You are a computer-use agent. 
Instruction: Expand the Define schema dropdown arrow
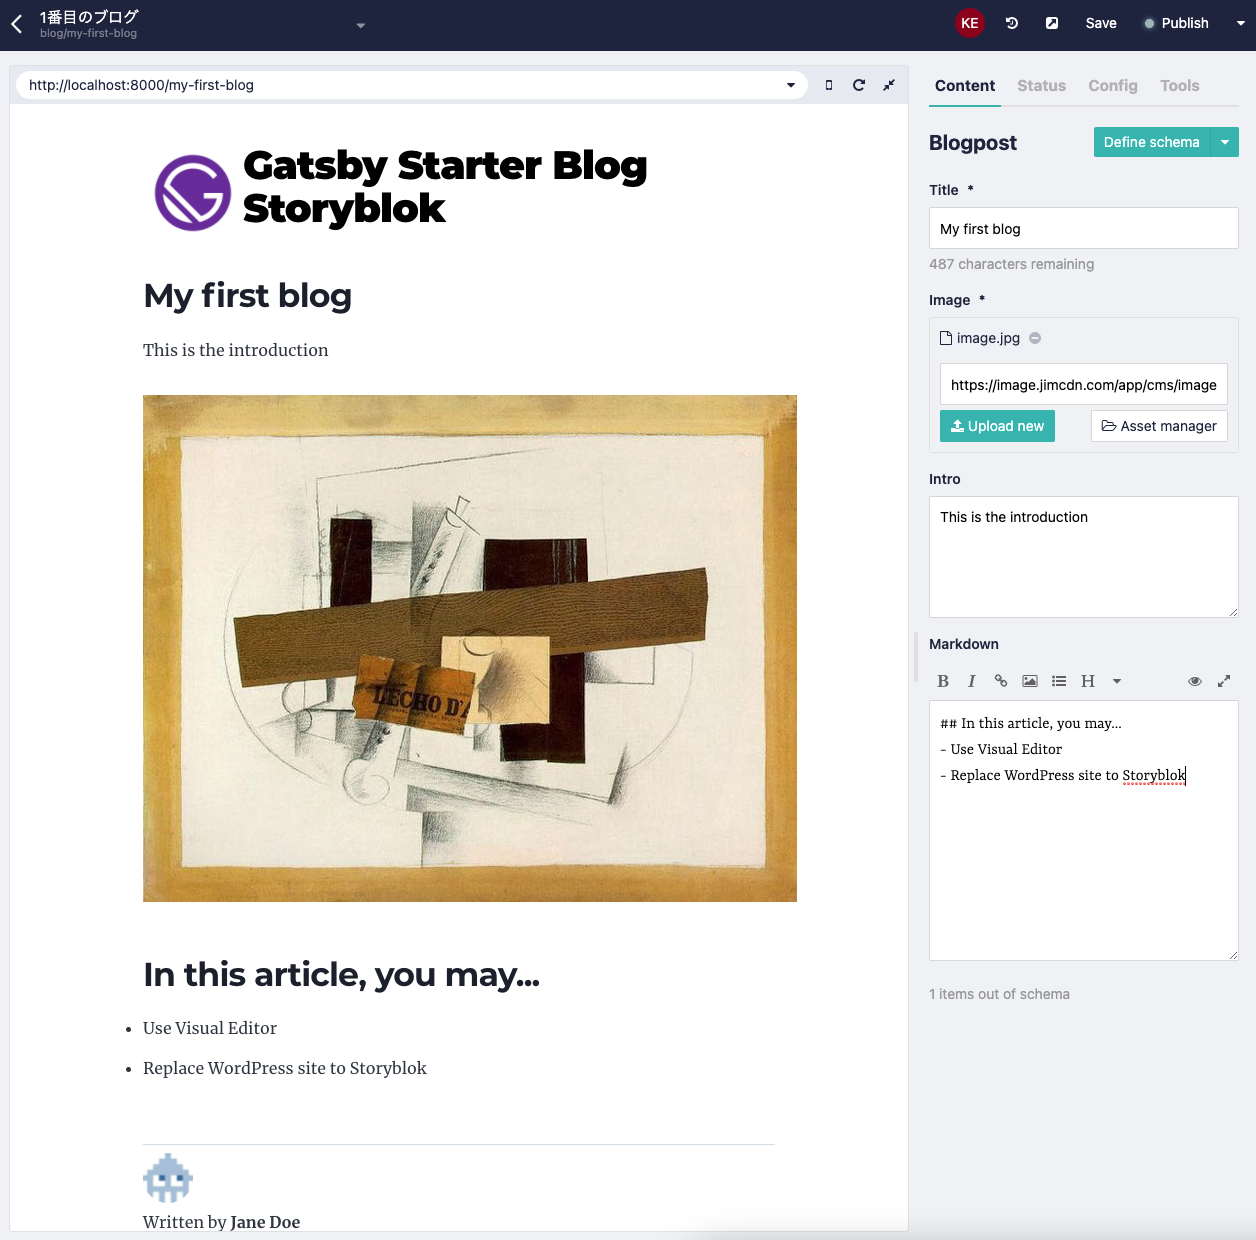[x=1225, y=142]
